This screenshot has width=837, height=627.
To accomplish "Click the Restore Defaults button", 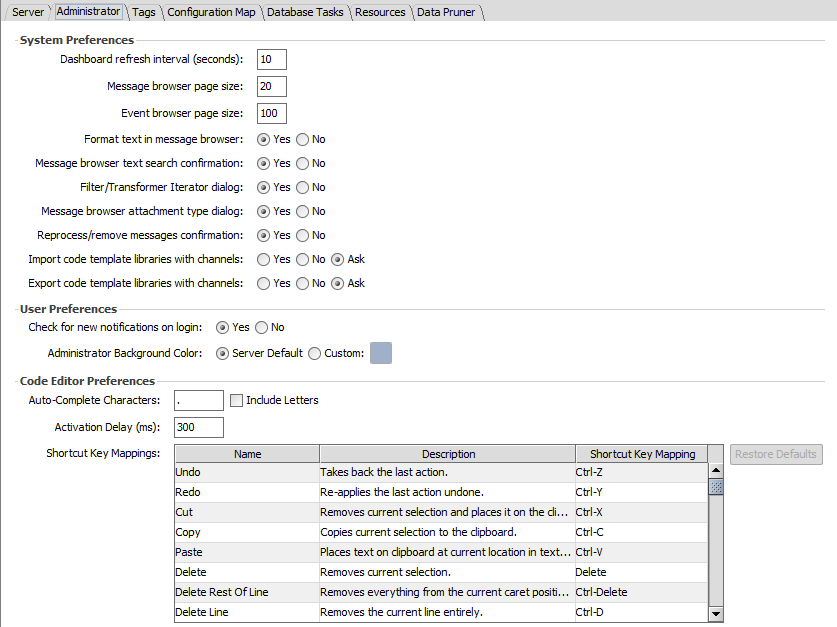I will pyautogui.click(x=776, y=454).
